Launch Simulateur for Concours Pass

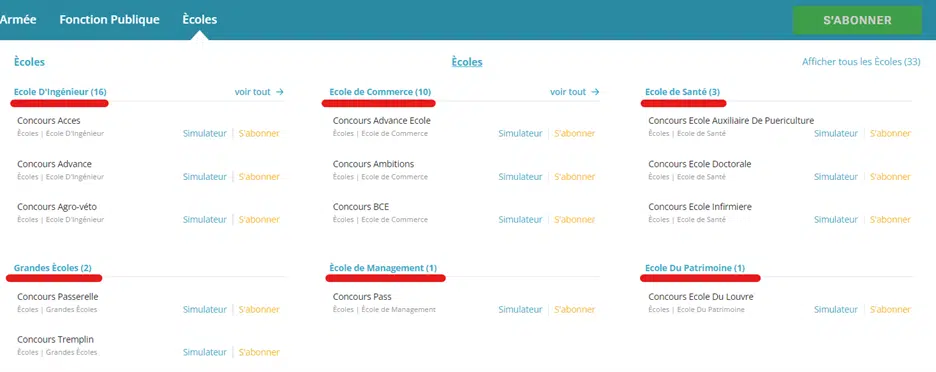pos(521,310)
